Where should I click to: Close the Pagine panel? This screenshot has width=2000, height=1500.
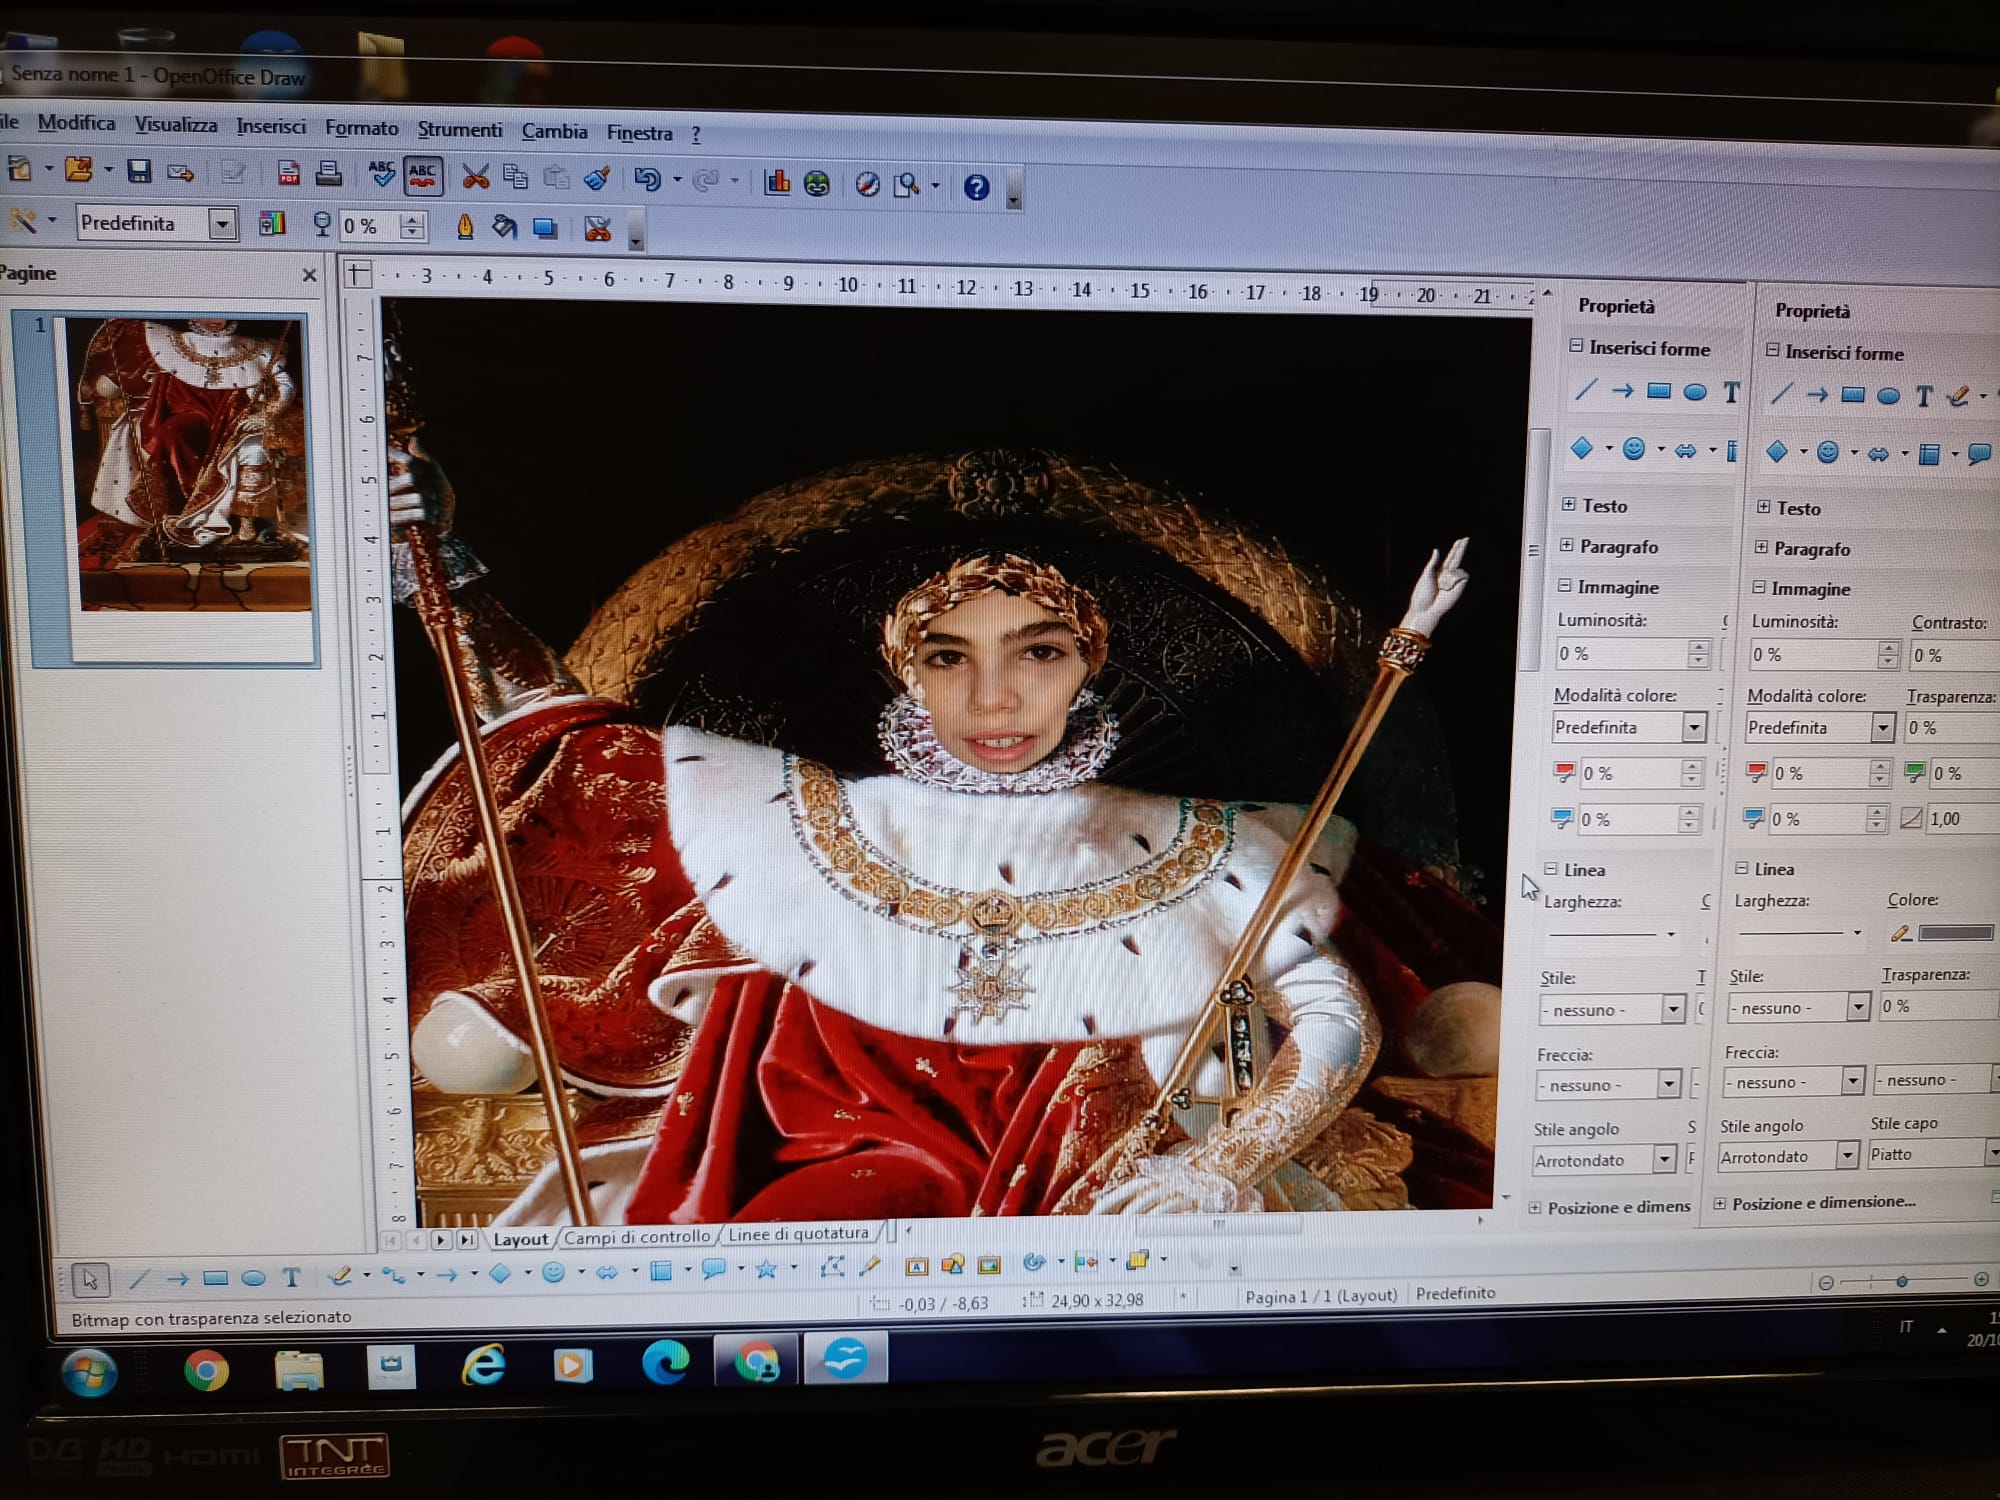(309, 275)
